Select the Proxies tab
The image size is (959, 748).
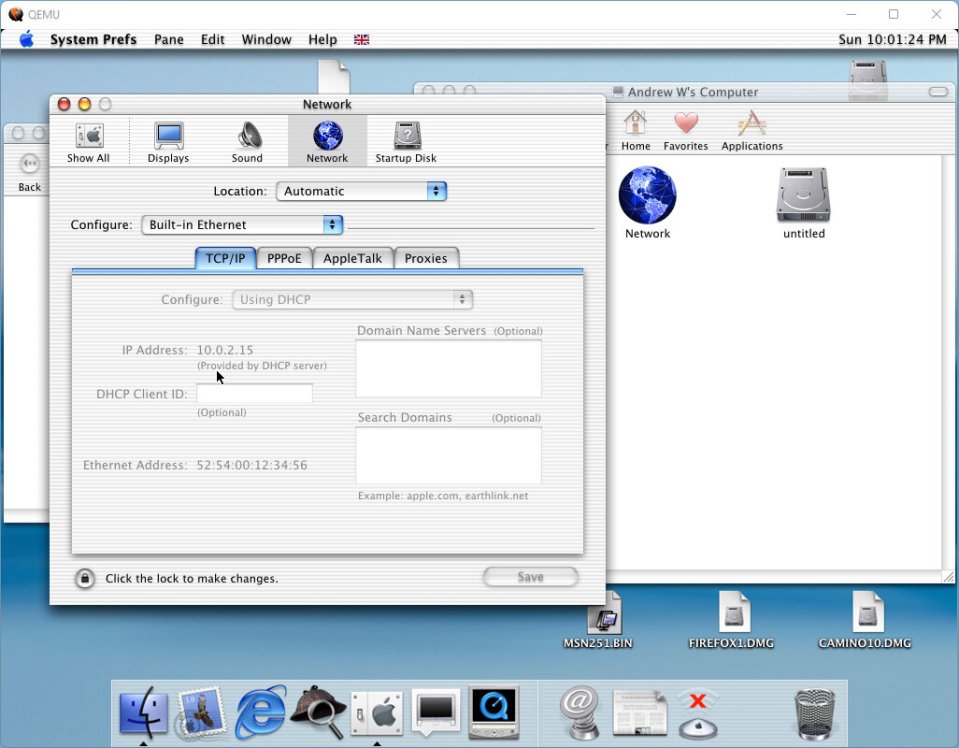(x=426, y=258)
